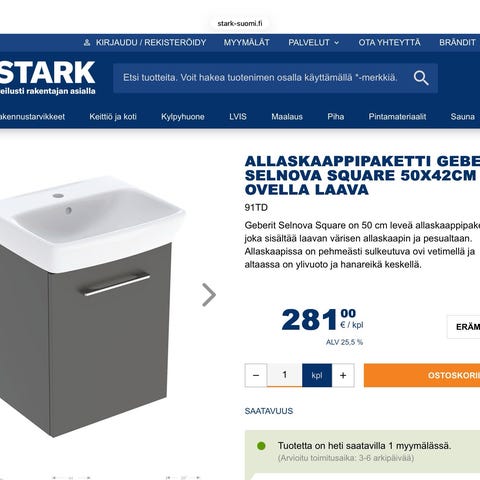Add product to cart with Ostoskoriin button

[422, 375]
